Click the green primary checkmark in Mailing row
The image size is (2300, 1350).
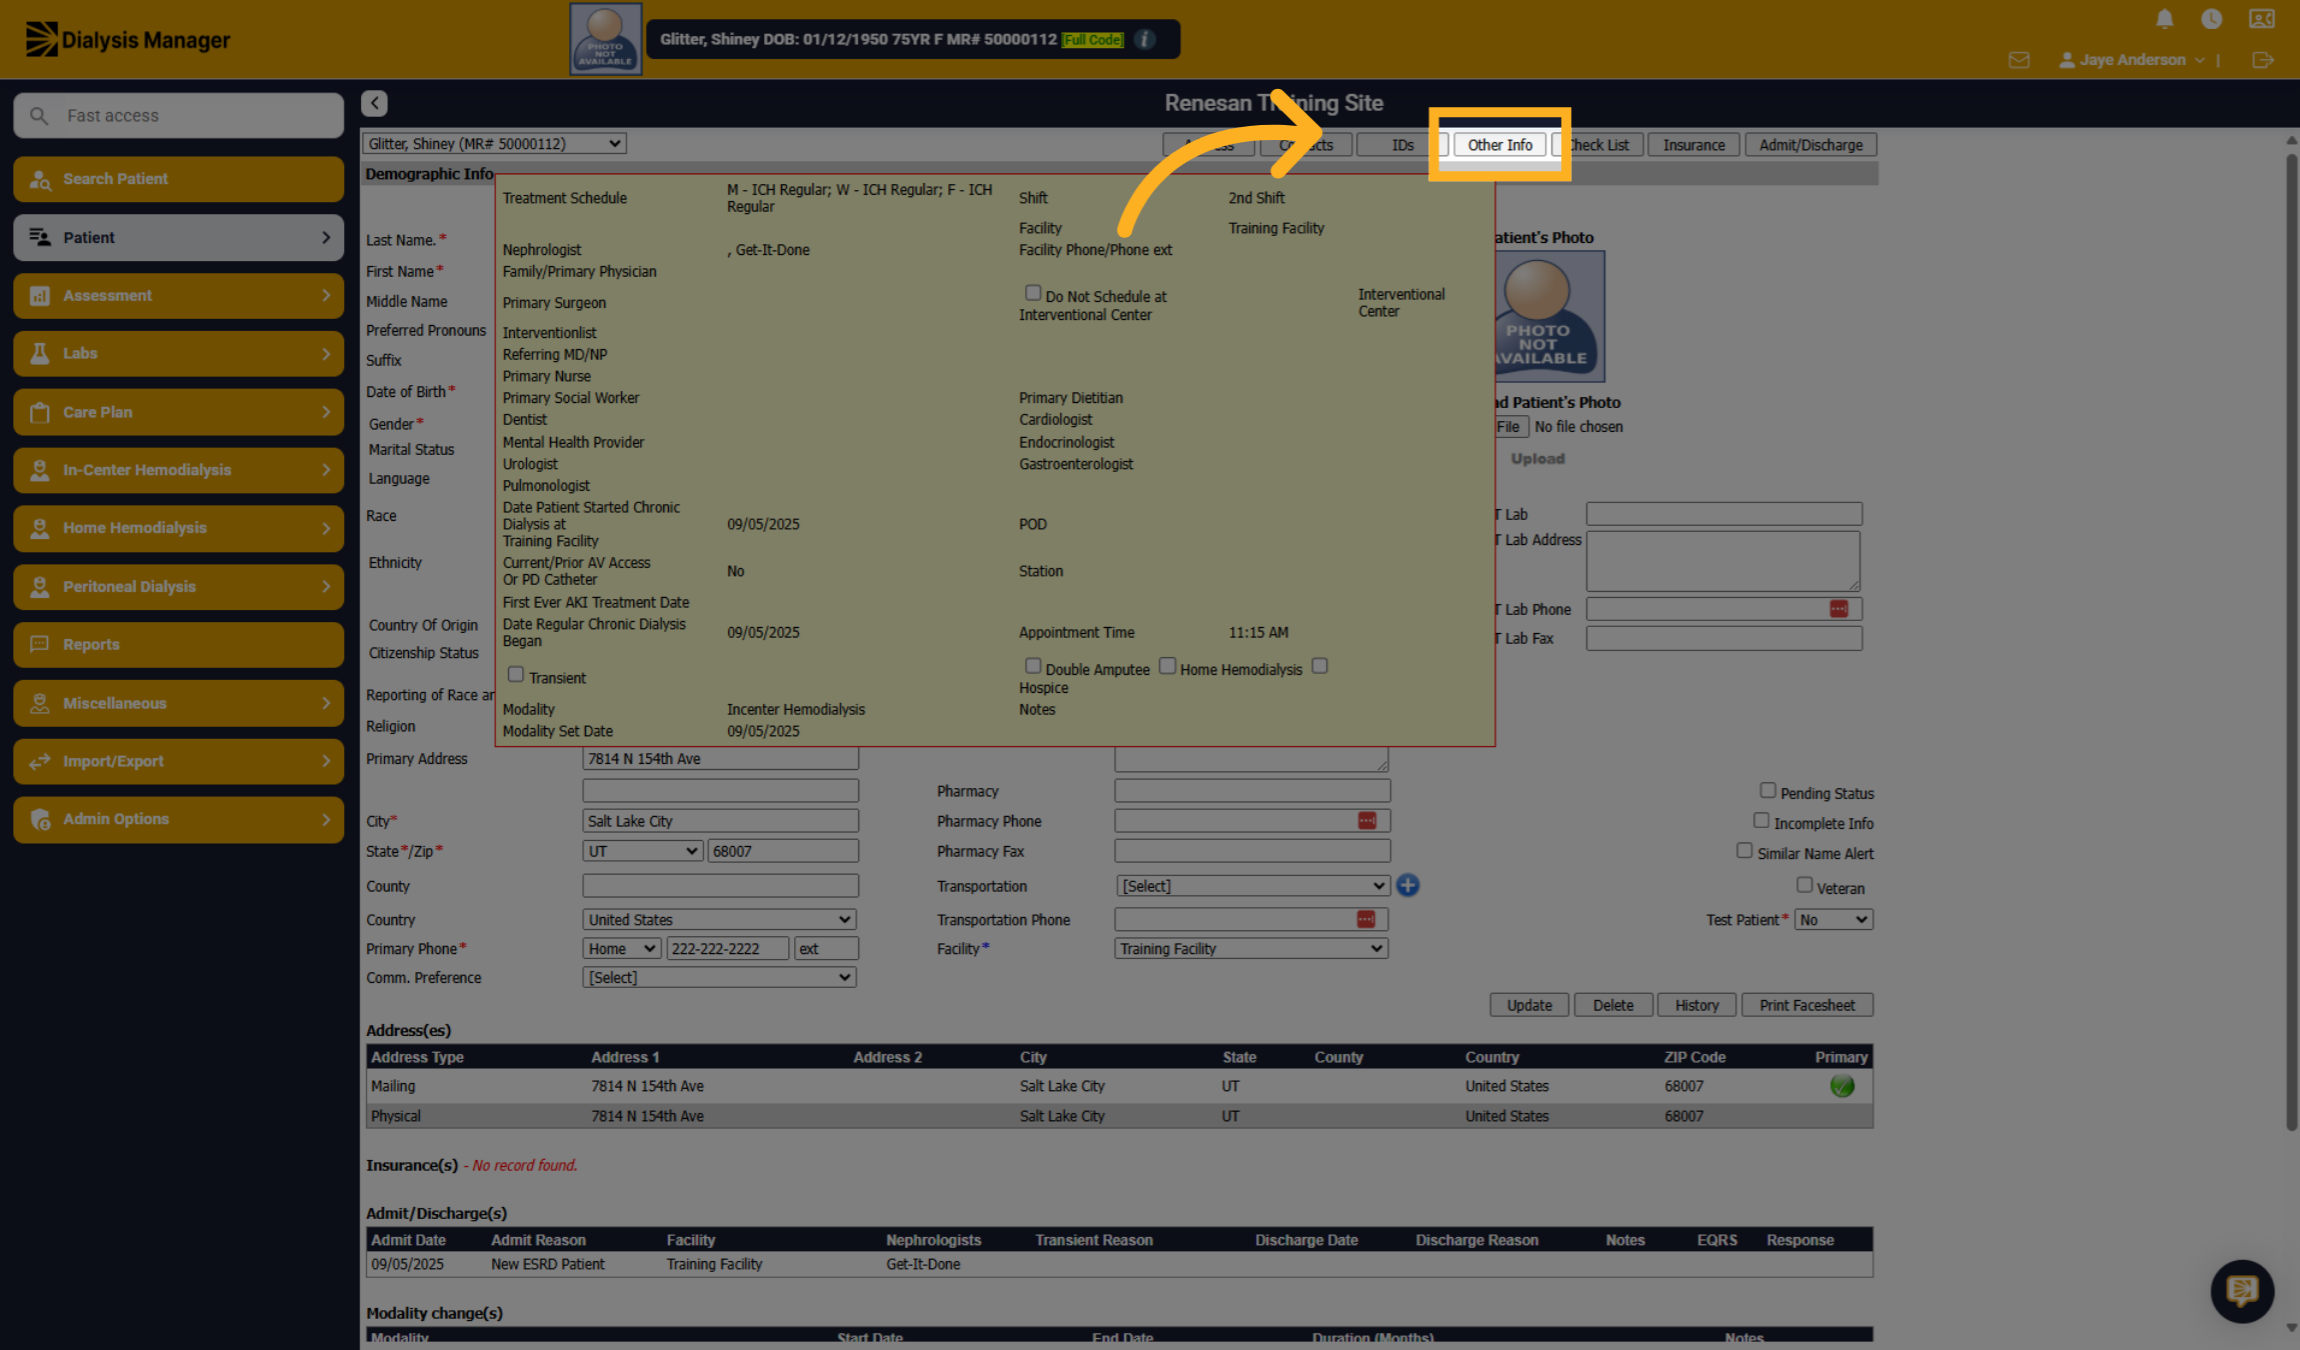[x=1841, y=1086]
